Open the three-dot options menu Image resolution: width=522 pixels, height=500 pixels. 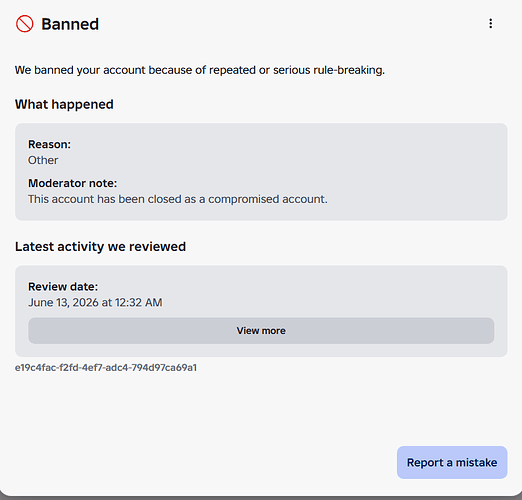pos(490,24)
